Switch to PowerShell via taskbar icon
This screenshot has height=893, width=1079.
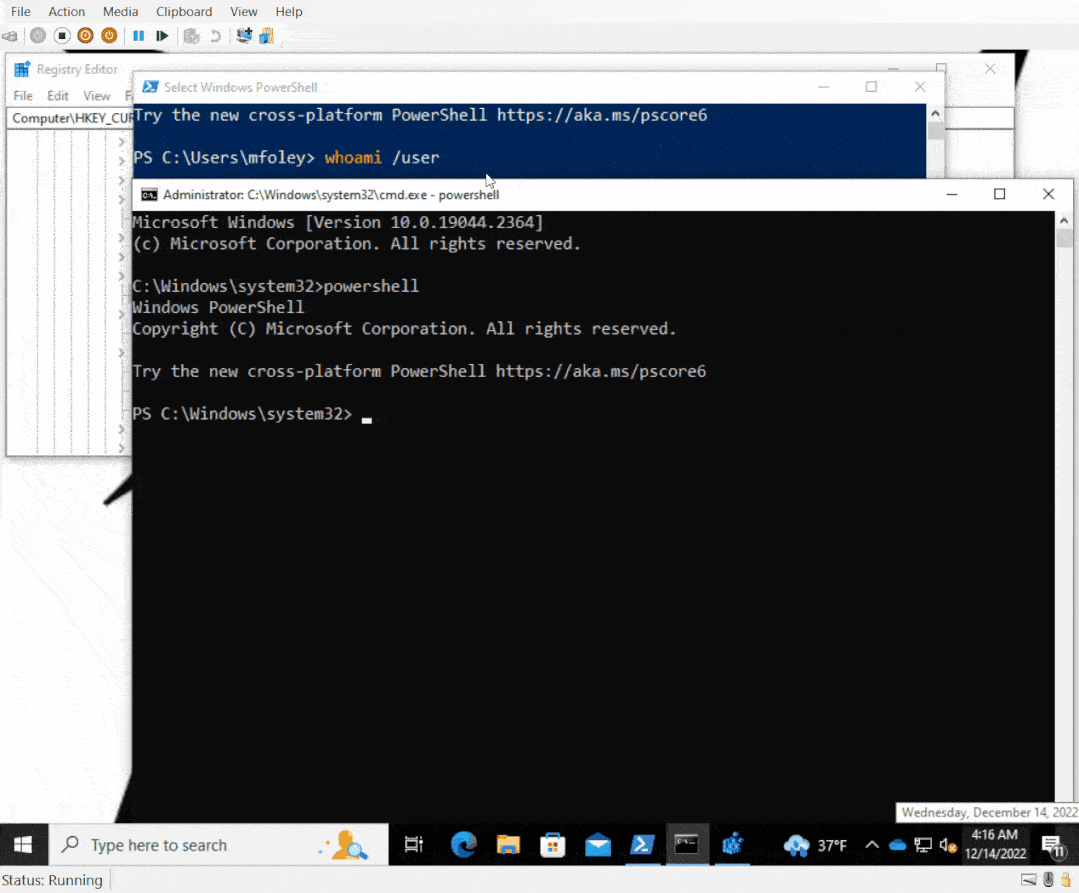click(642, 845)
